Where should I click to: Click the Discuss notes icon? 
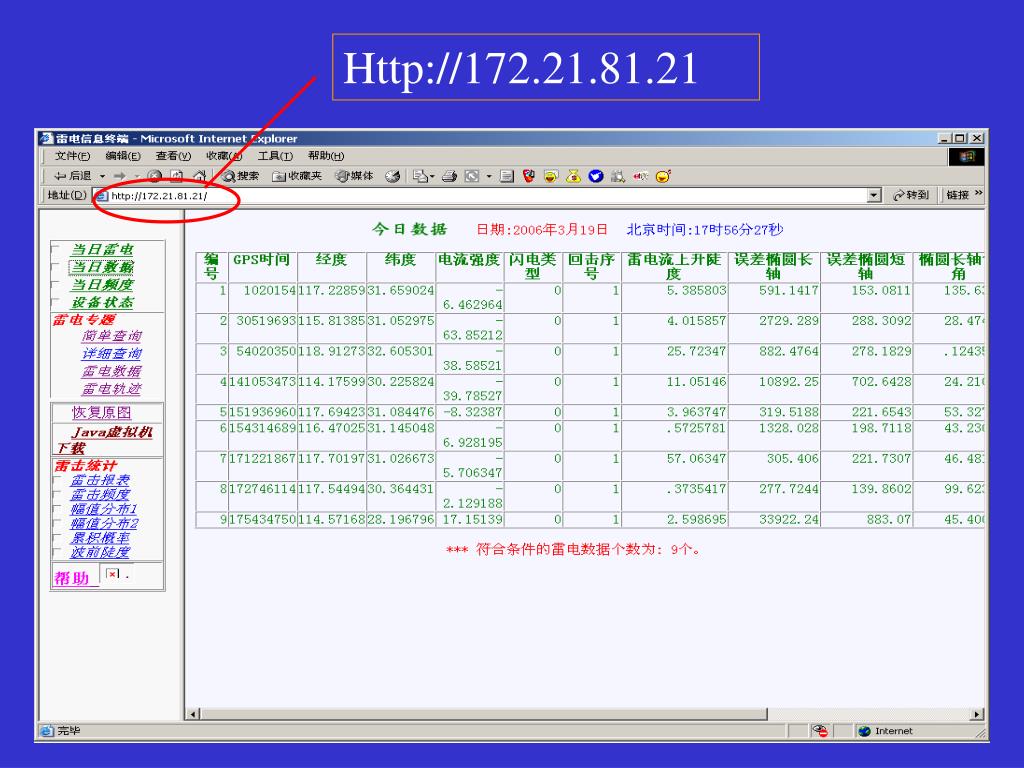(x=507, y=176)
